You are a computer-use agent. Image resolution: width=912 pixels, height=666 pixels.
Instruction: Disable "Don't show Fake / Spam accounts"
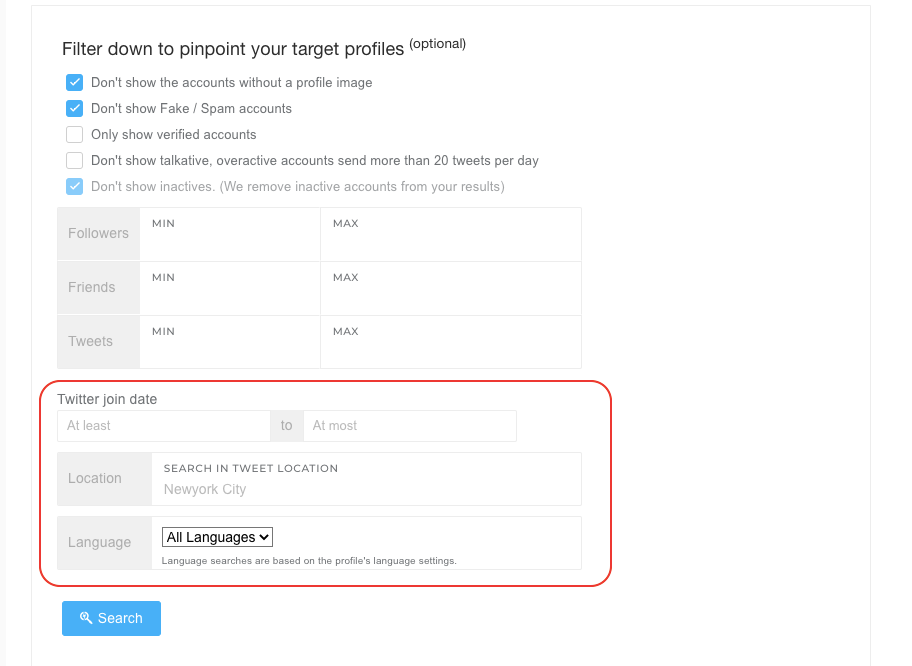click(x=74, y=108)
